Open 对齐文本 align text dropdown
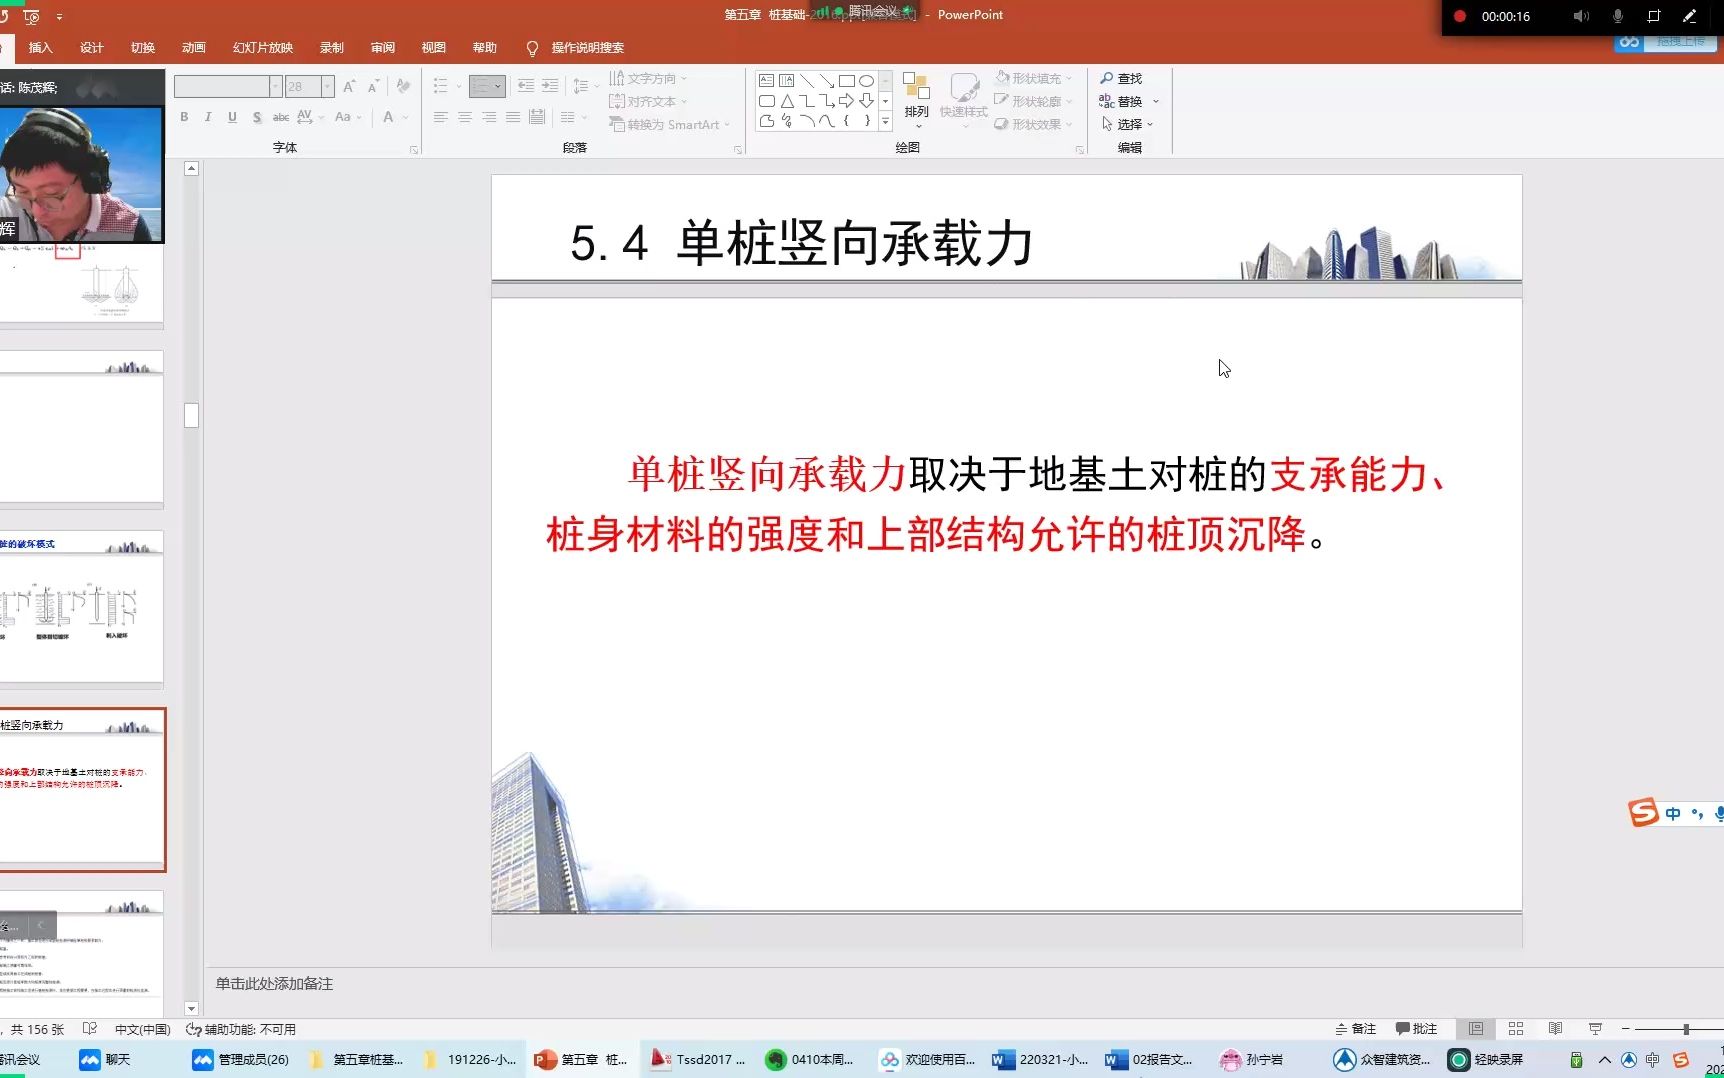This screenshot has height=1078, width=1724. (648, 101)
